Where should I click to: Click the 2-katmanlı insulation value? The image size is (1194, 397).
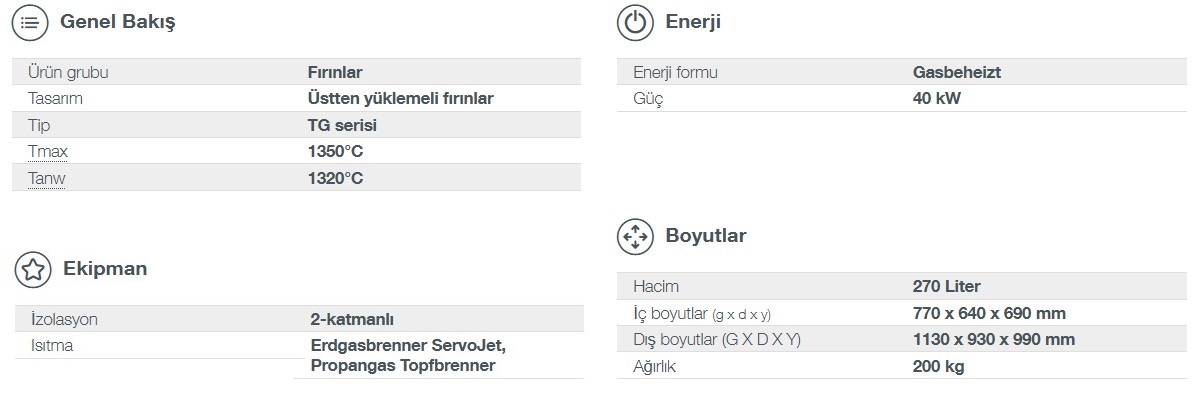pos(352,319)
